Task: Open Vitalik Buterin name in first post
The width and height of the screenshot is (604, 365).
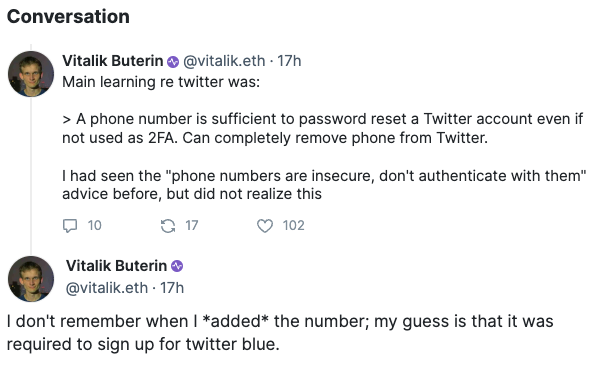Action: pyautogui.click(x=113, y=61)
